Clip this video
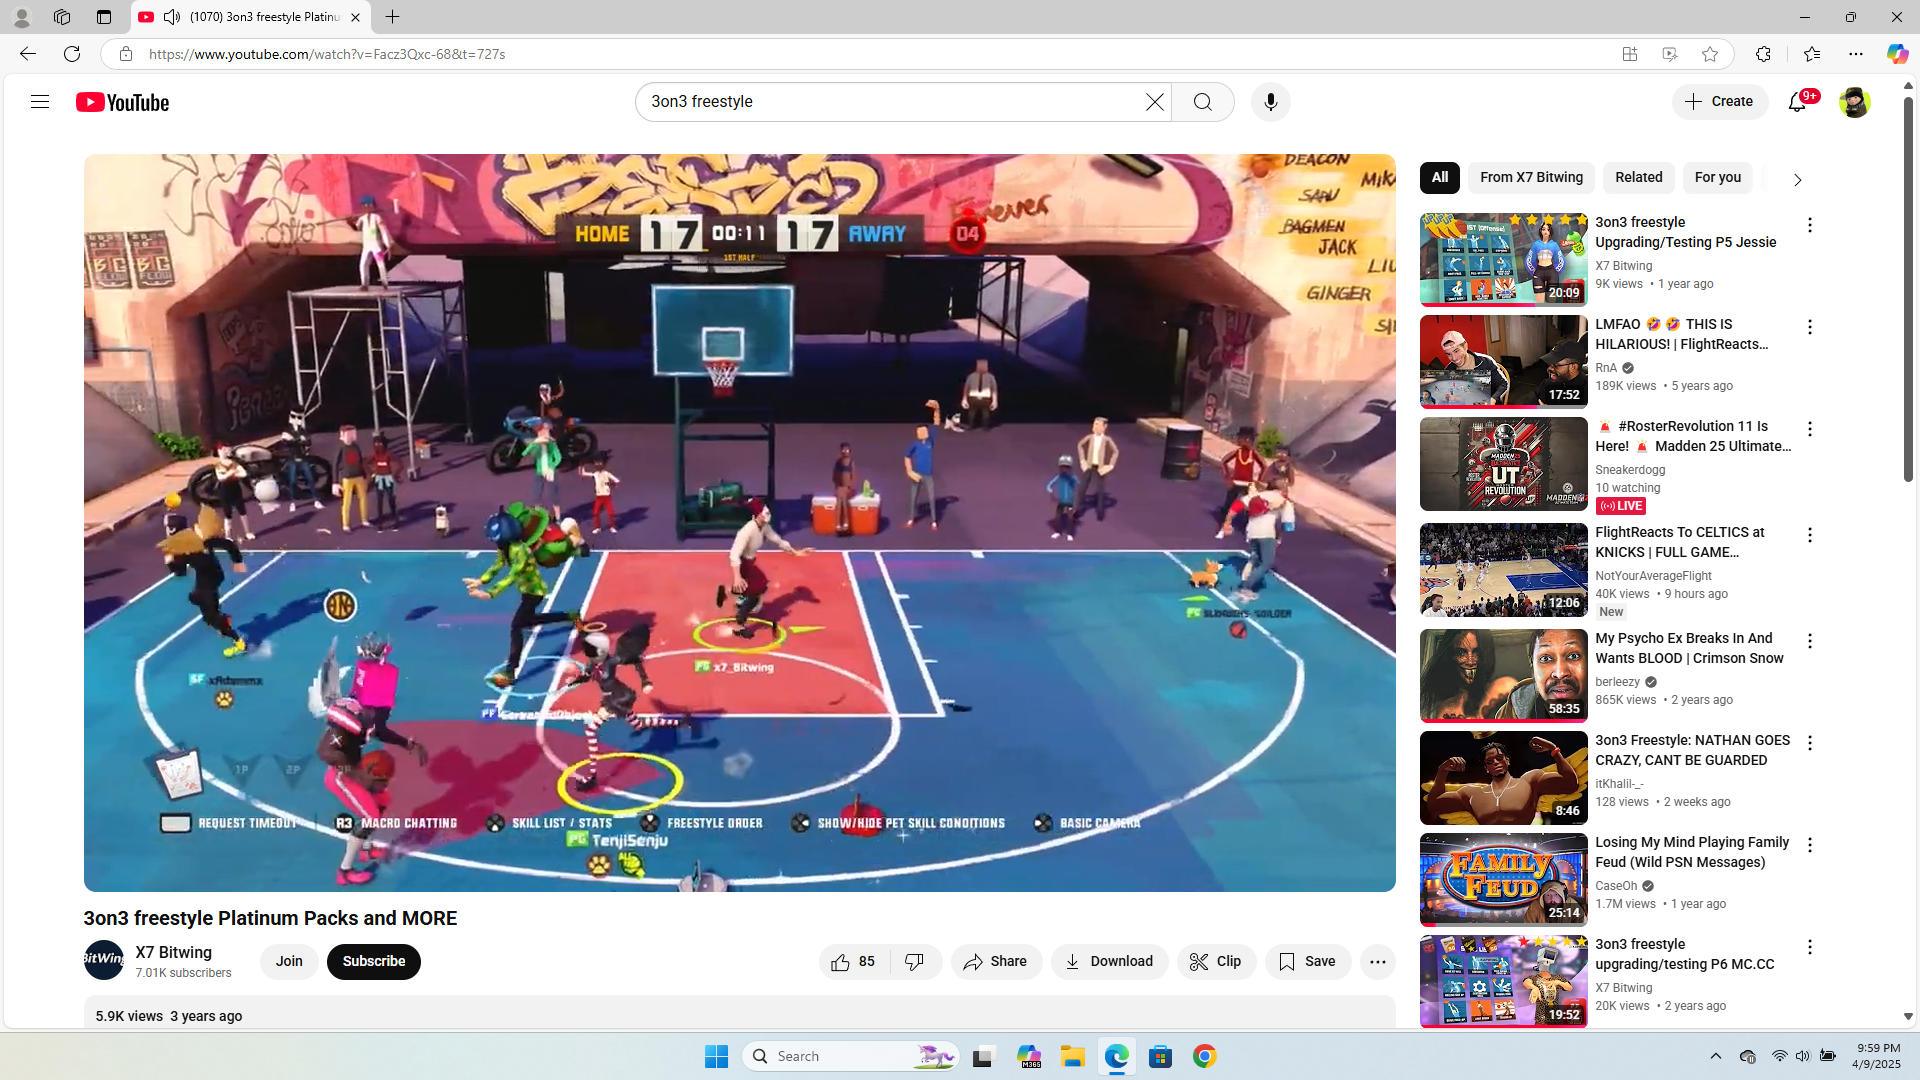This screenshot has height=1080, width=1920. click(1216, 962)
